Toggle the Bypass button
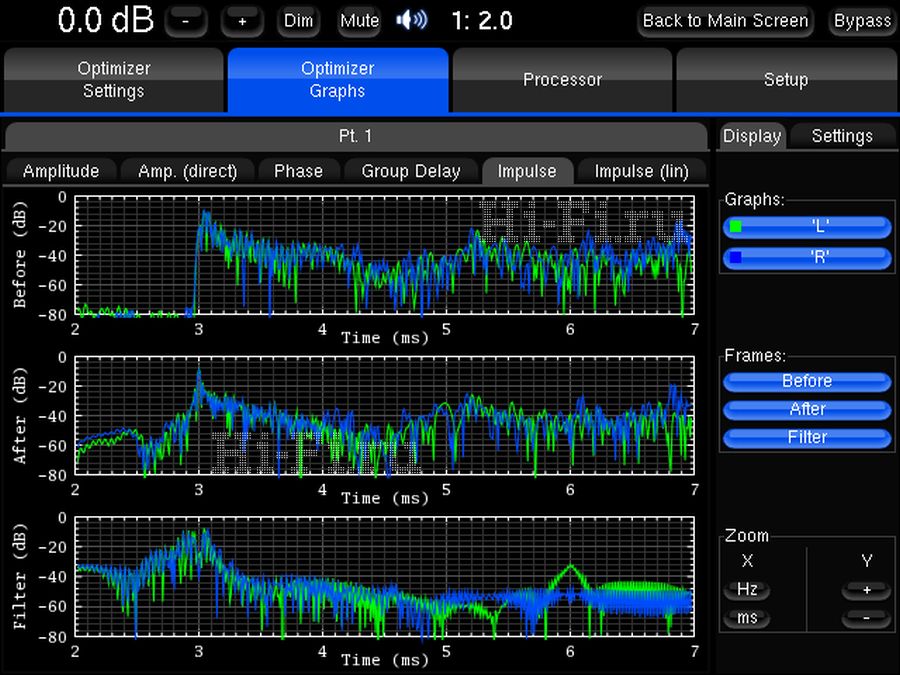 862,20
